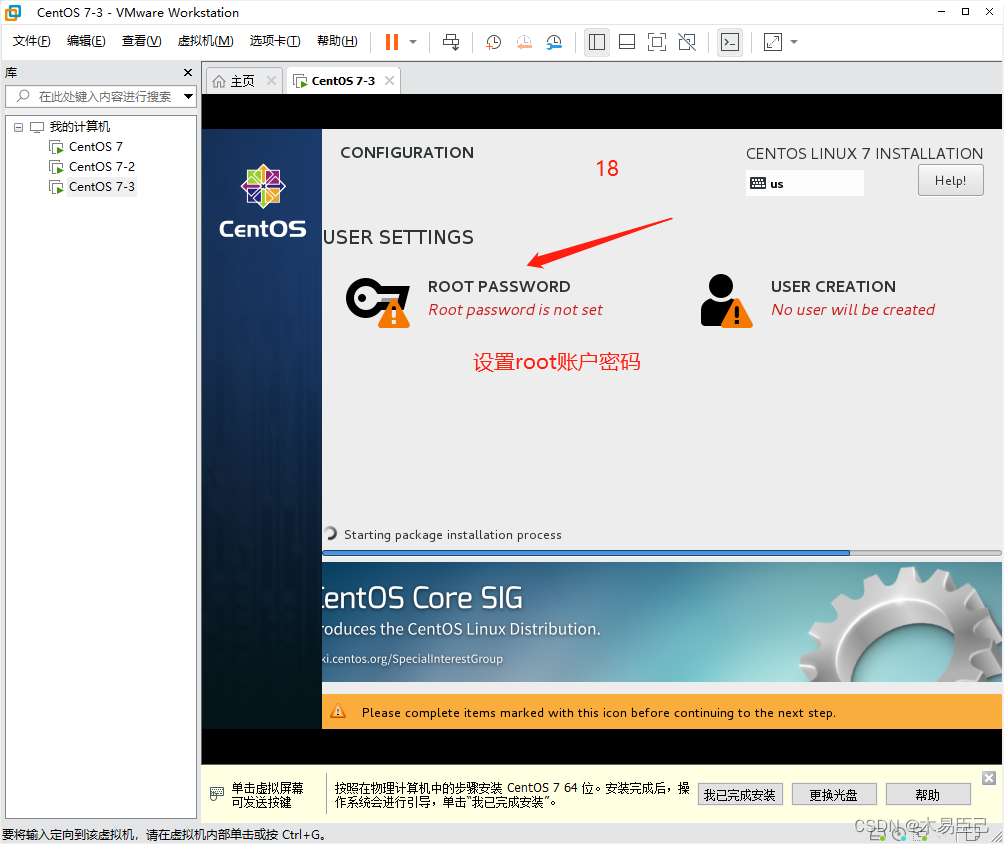Click the Help! button in the installer
The height and width of the screenshot is (844, 1004).
[949, 180]
